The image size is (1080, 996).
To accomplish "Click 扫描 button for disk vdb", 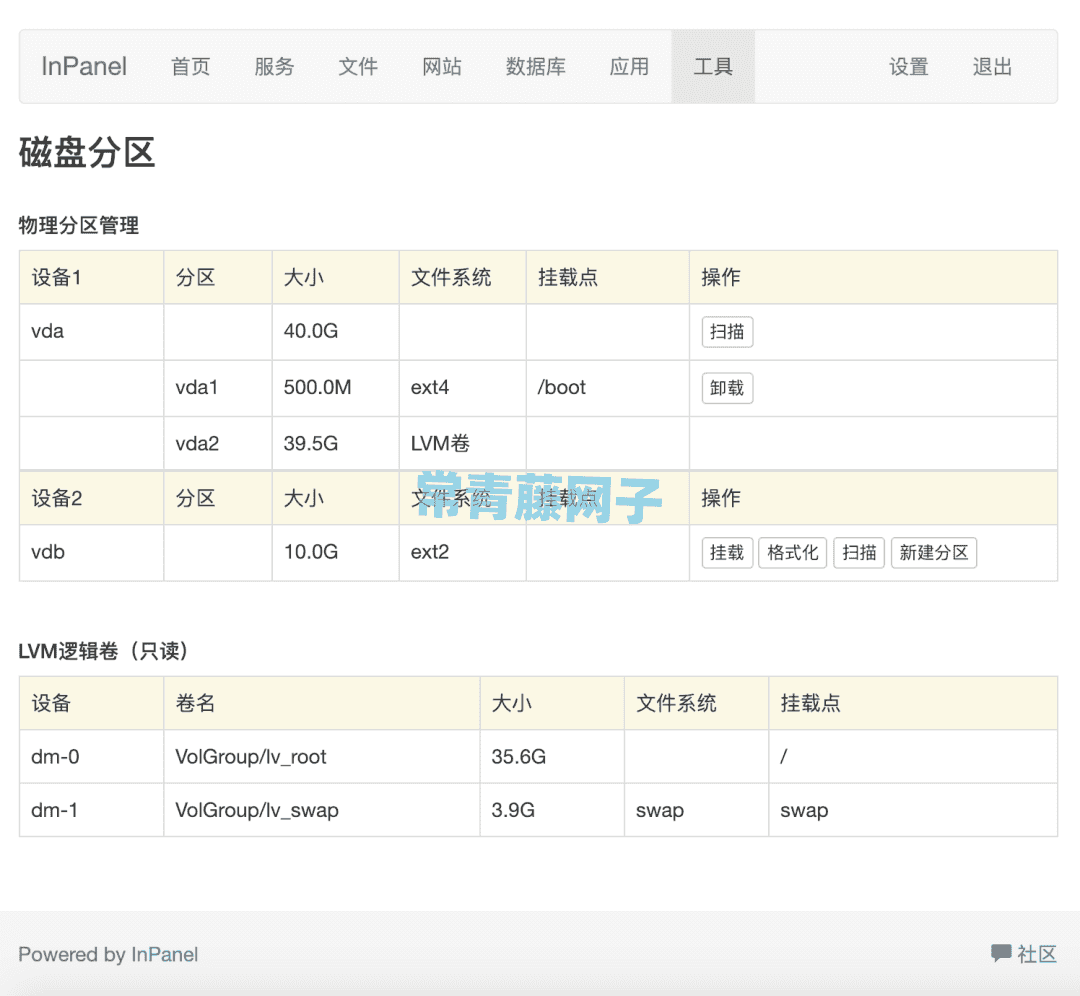I will (859, 552).
